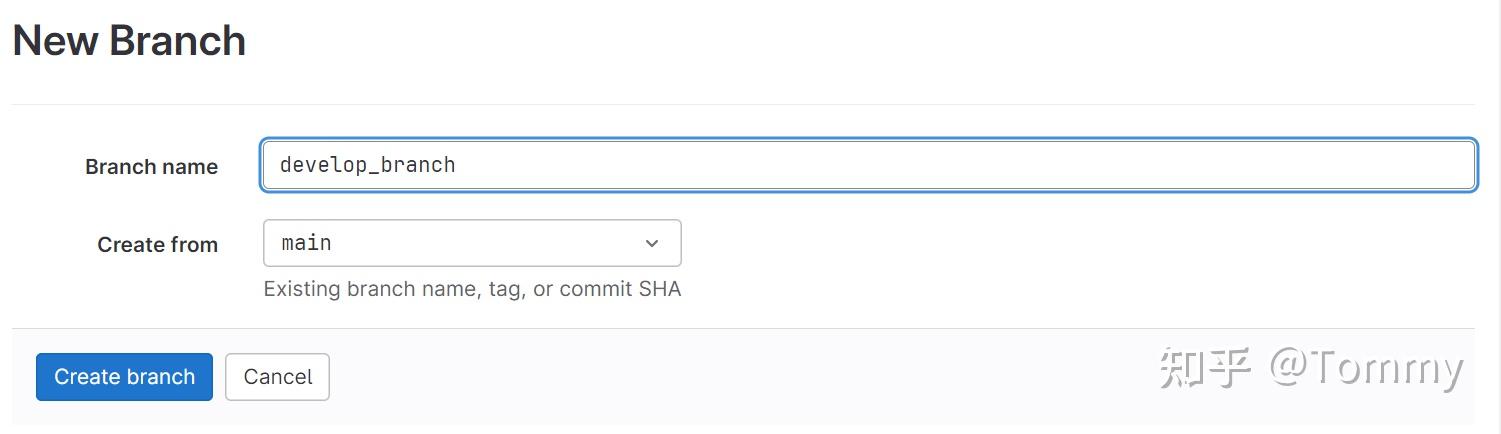1501x434 pixels.
Task: Click the "Branch name" field label
Action: point(151,167)
